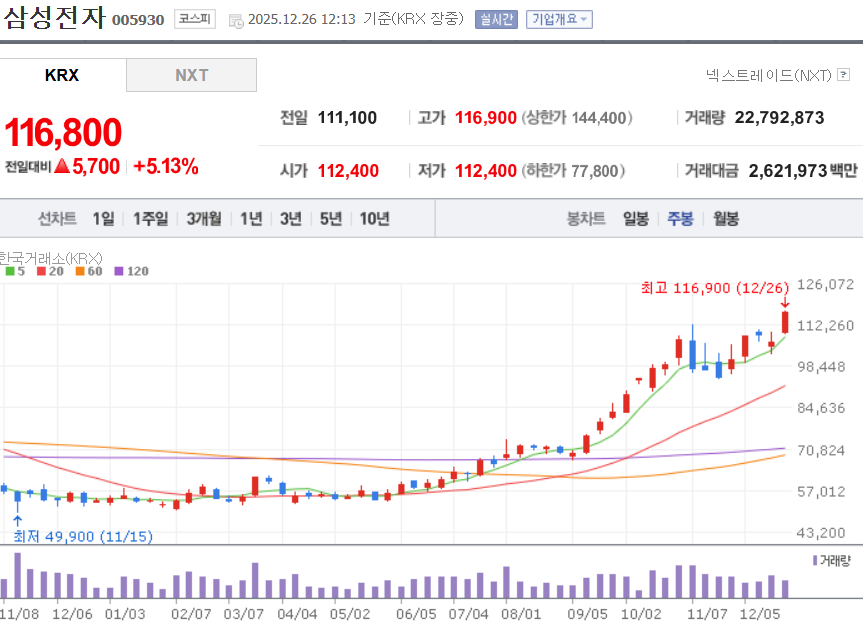This screenshot has width=863, height=642.
Task: Select the KRX exchange tab
Action: [x=63, y=75]
